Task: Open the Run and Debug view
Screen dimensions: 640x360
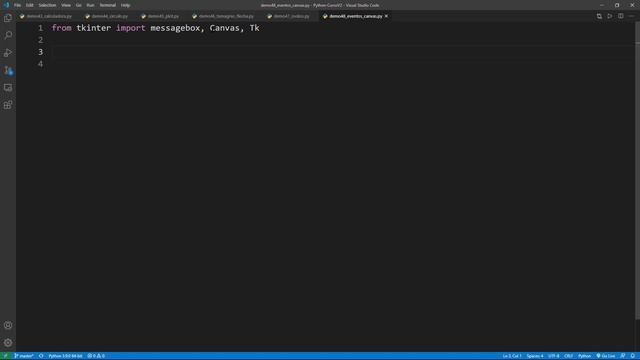Action: click(8, 53)
